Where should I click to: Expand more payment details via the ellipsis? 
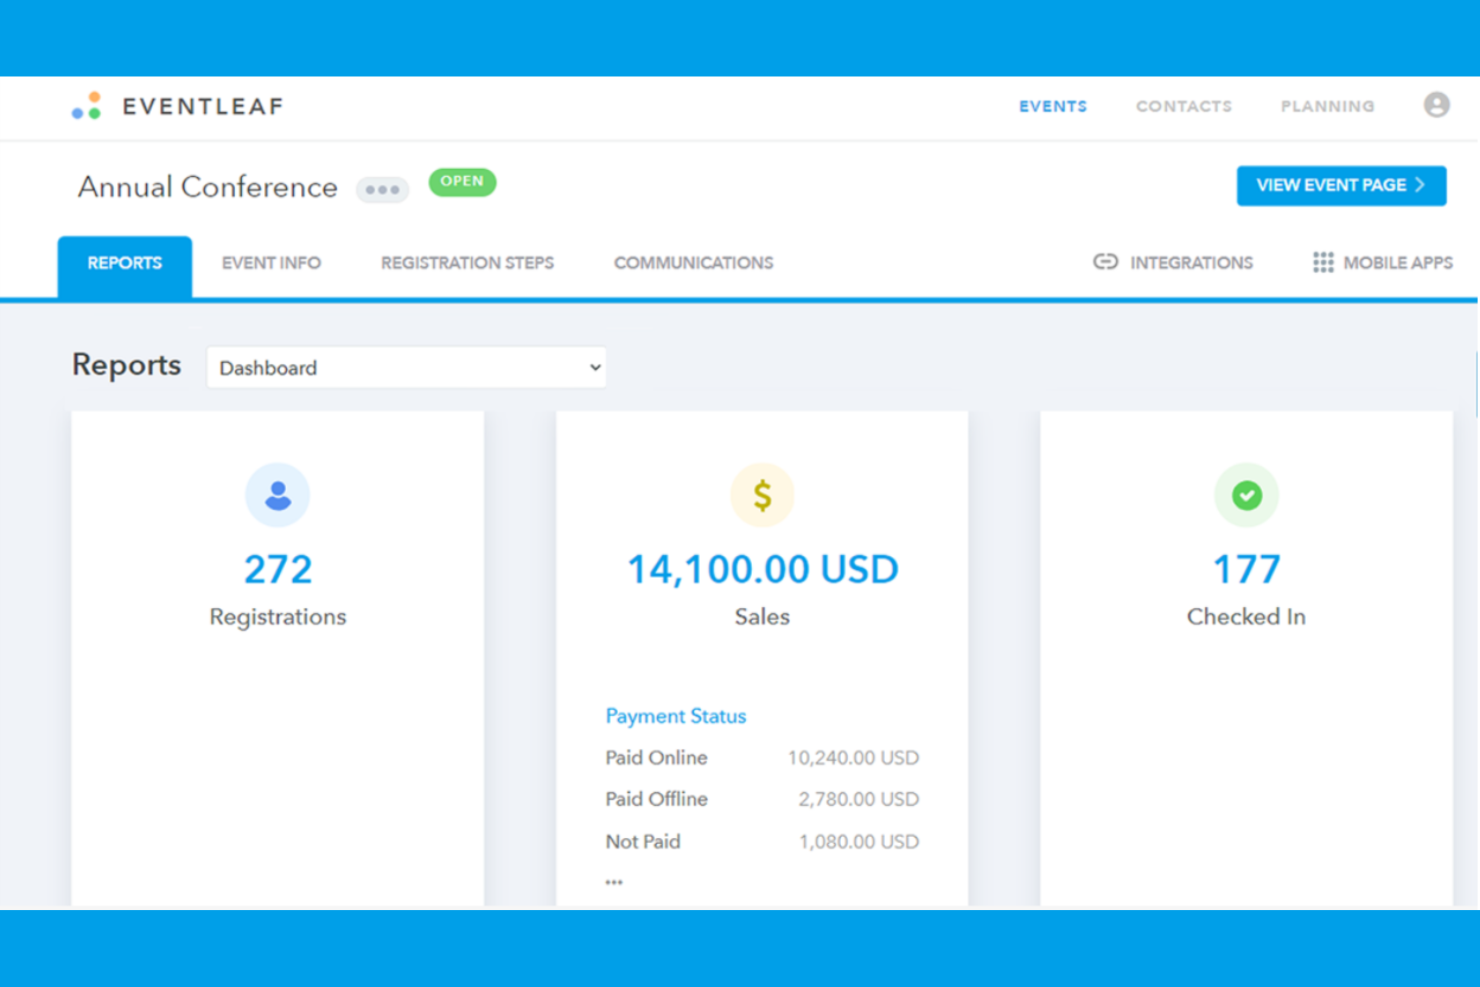613,879
